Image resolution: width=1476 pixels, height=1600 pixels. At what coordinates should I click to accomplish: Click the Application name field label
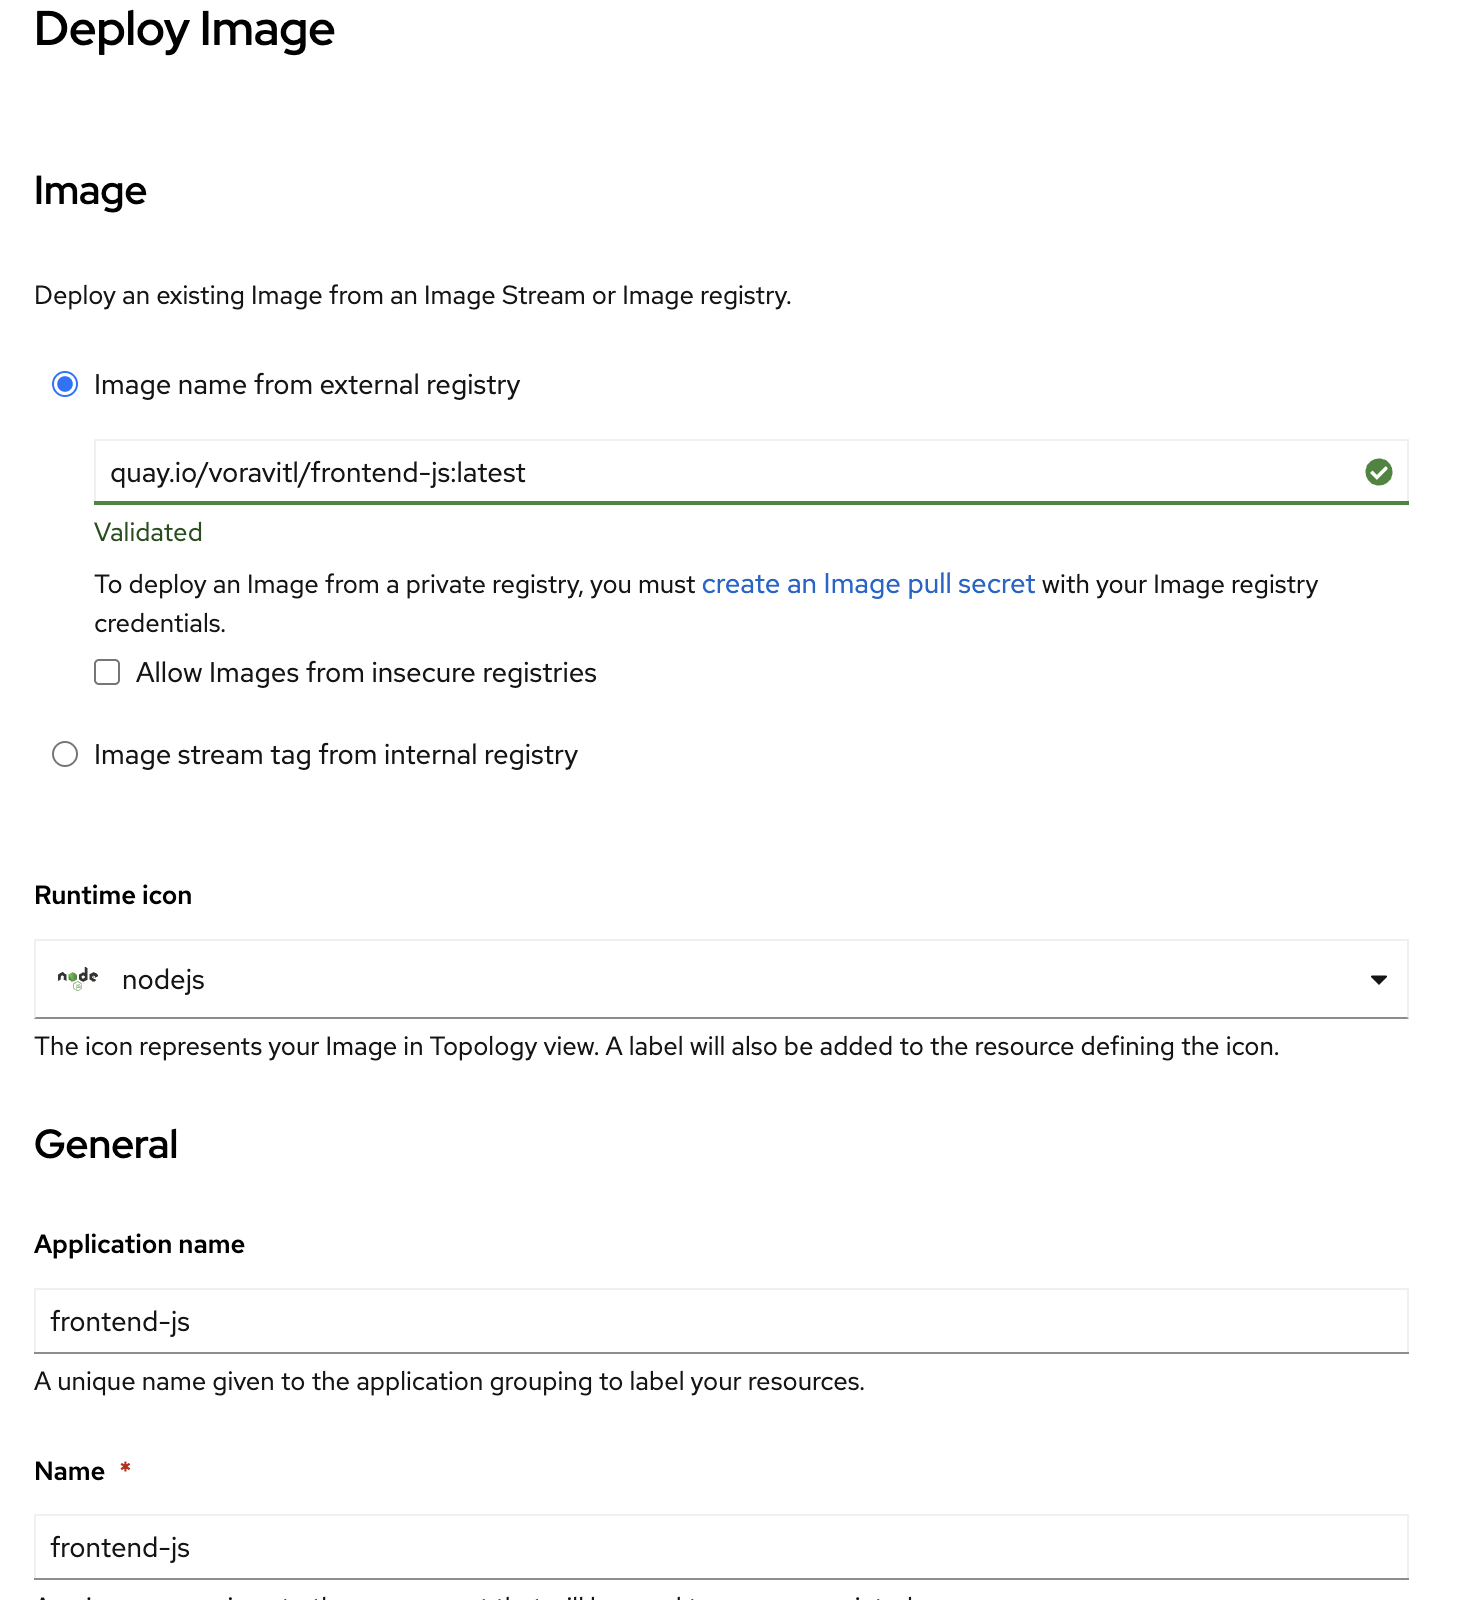[x=140, y=1244]
